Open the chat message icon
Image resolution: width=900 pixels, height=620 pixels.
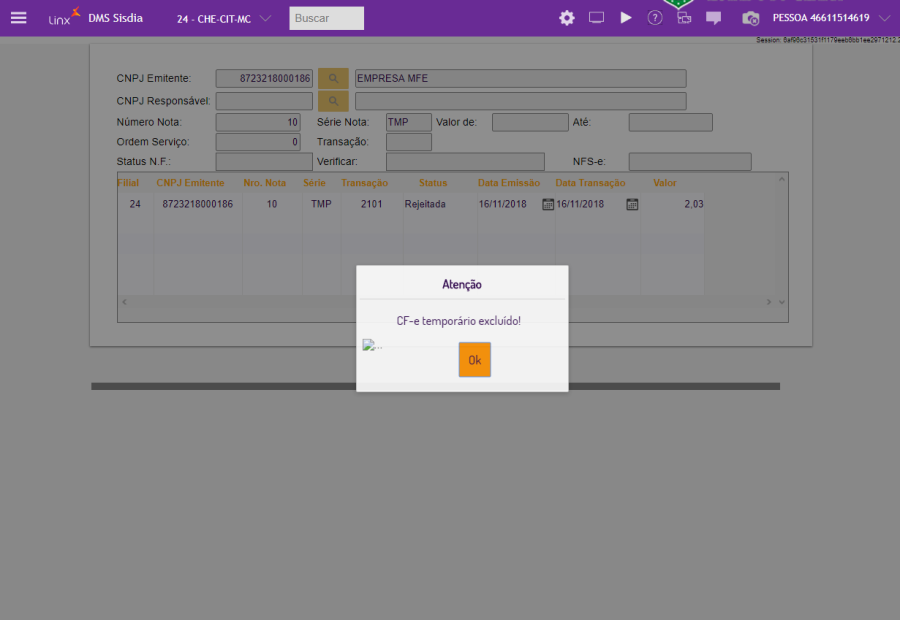(x=713, y=18)
